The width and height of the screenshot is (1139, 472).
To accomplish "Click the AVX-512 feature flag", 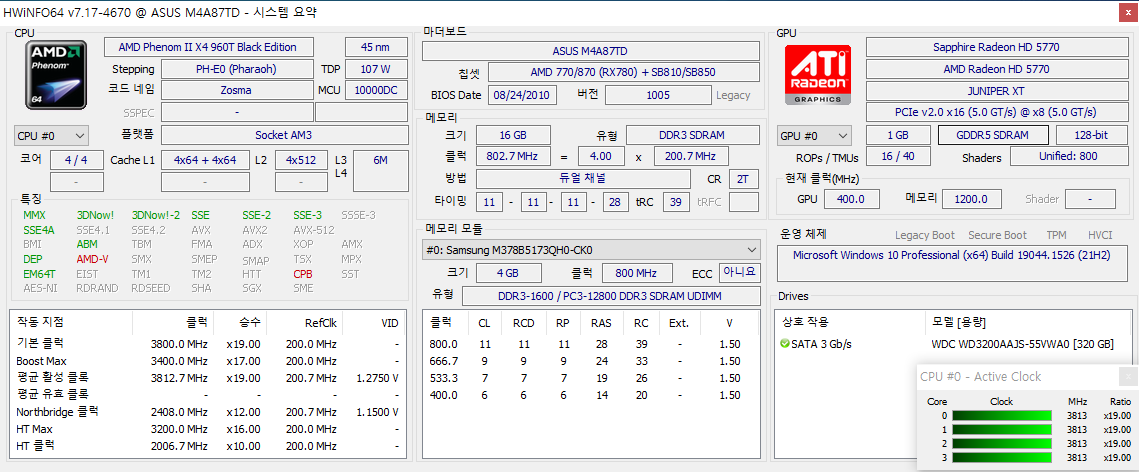I will coord(314,229).
